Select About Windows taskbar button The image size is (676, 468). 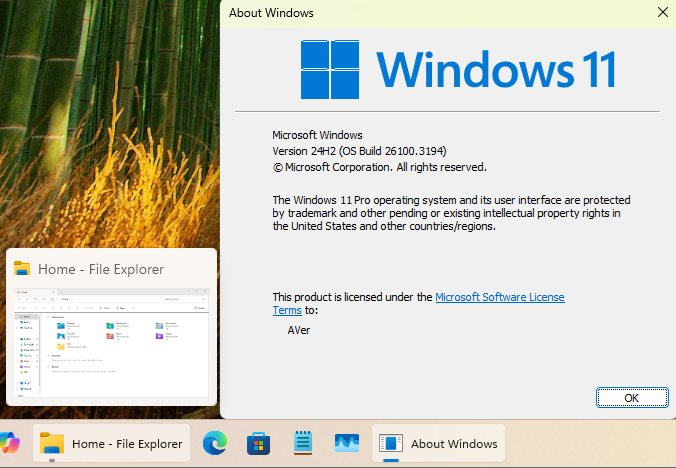point(438,443)
